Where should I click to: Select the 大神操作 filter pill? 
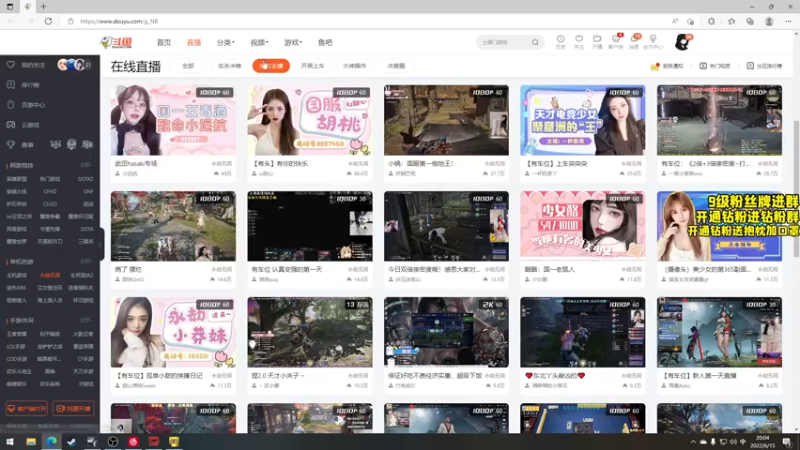coord(354,66)
